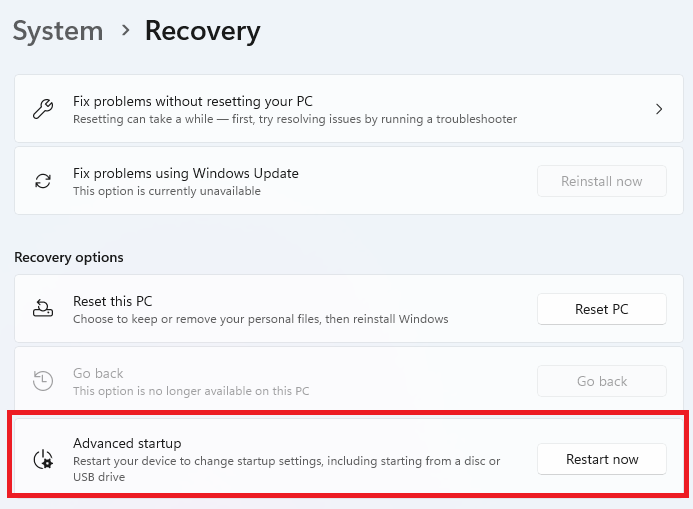
Task: Select the Fix problems using Windows Update title
Action: click(186, 173)
